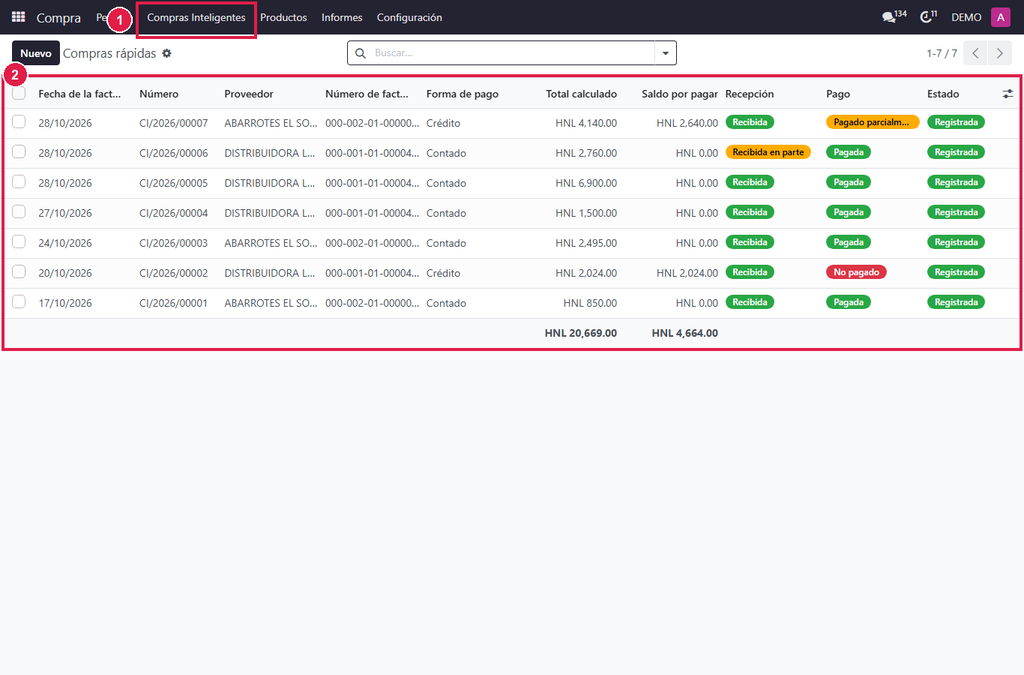1024x675 pixels.
Task: Sort by Número column header
Action: coord(159,94)
